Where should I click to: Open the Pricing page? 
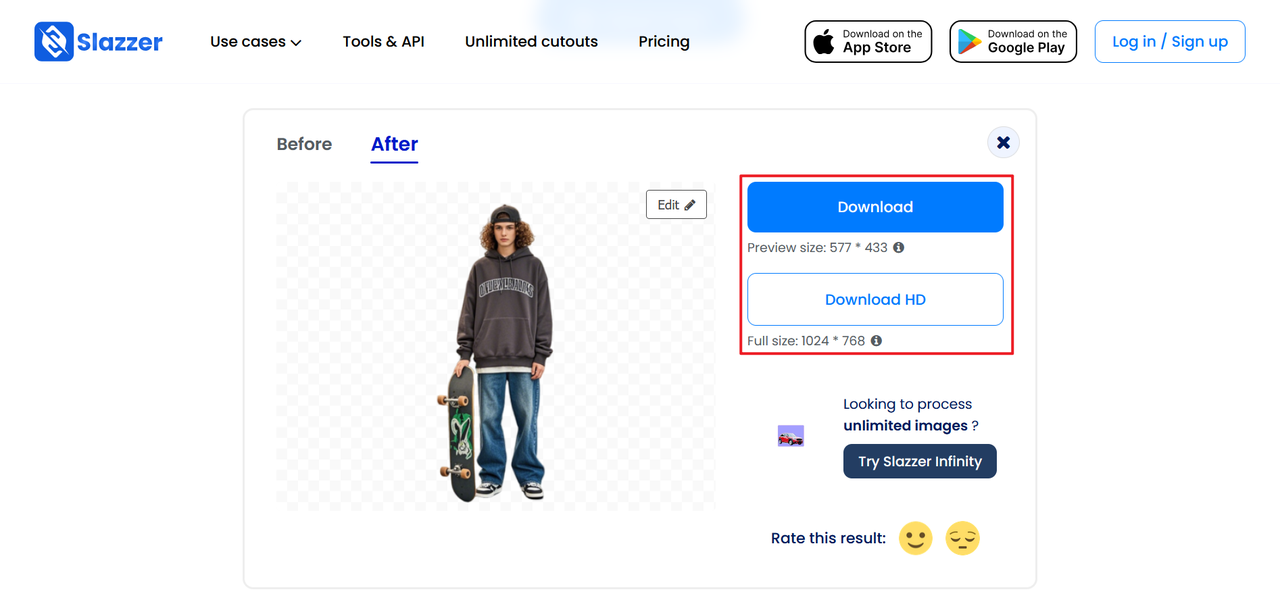pyautogui.click(x=664, y=42)
